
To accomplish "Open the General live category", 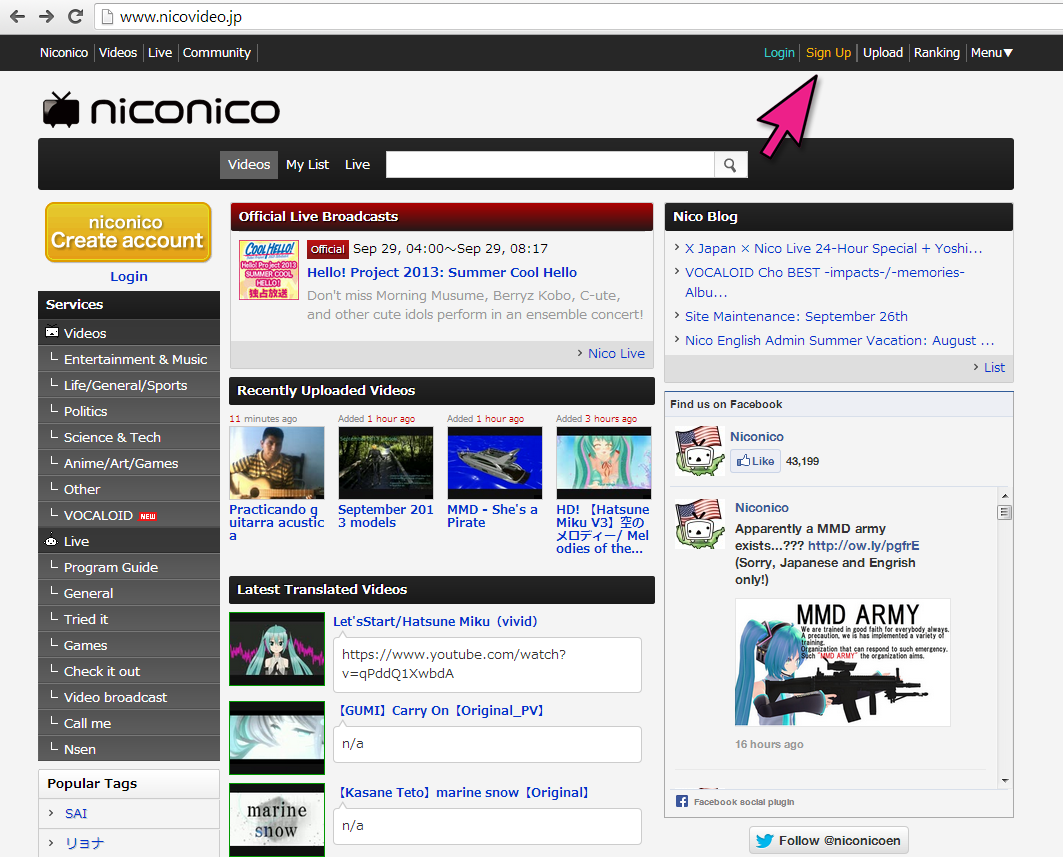I will coord(129,593).
